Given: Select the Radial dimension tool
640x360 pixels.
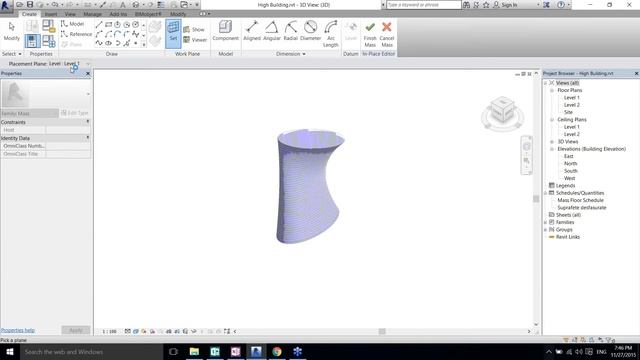Looking at the screenshot, I should 291,31.
